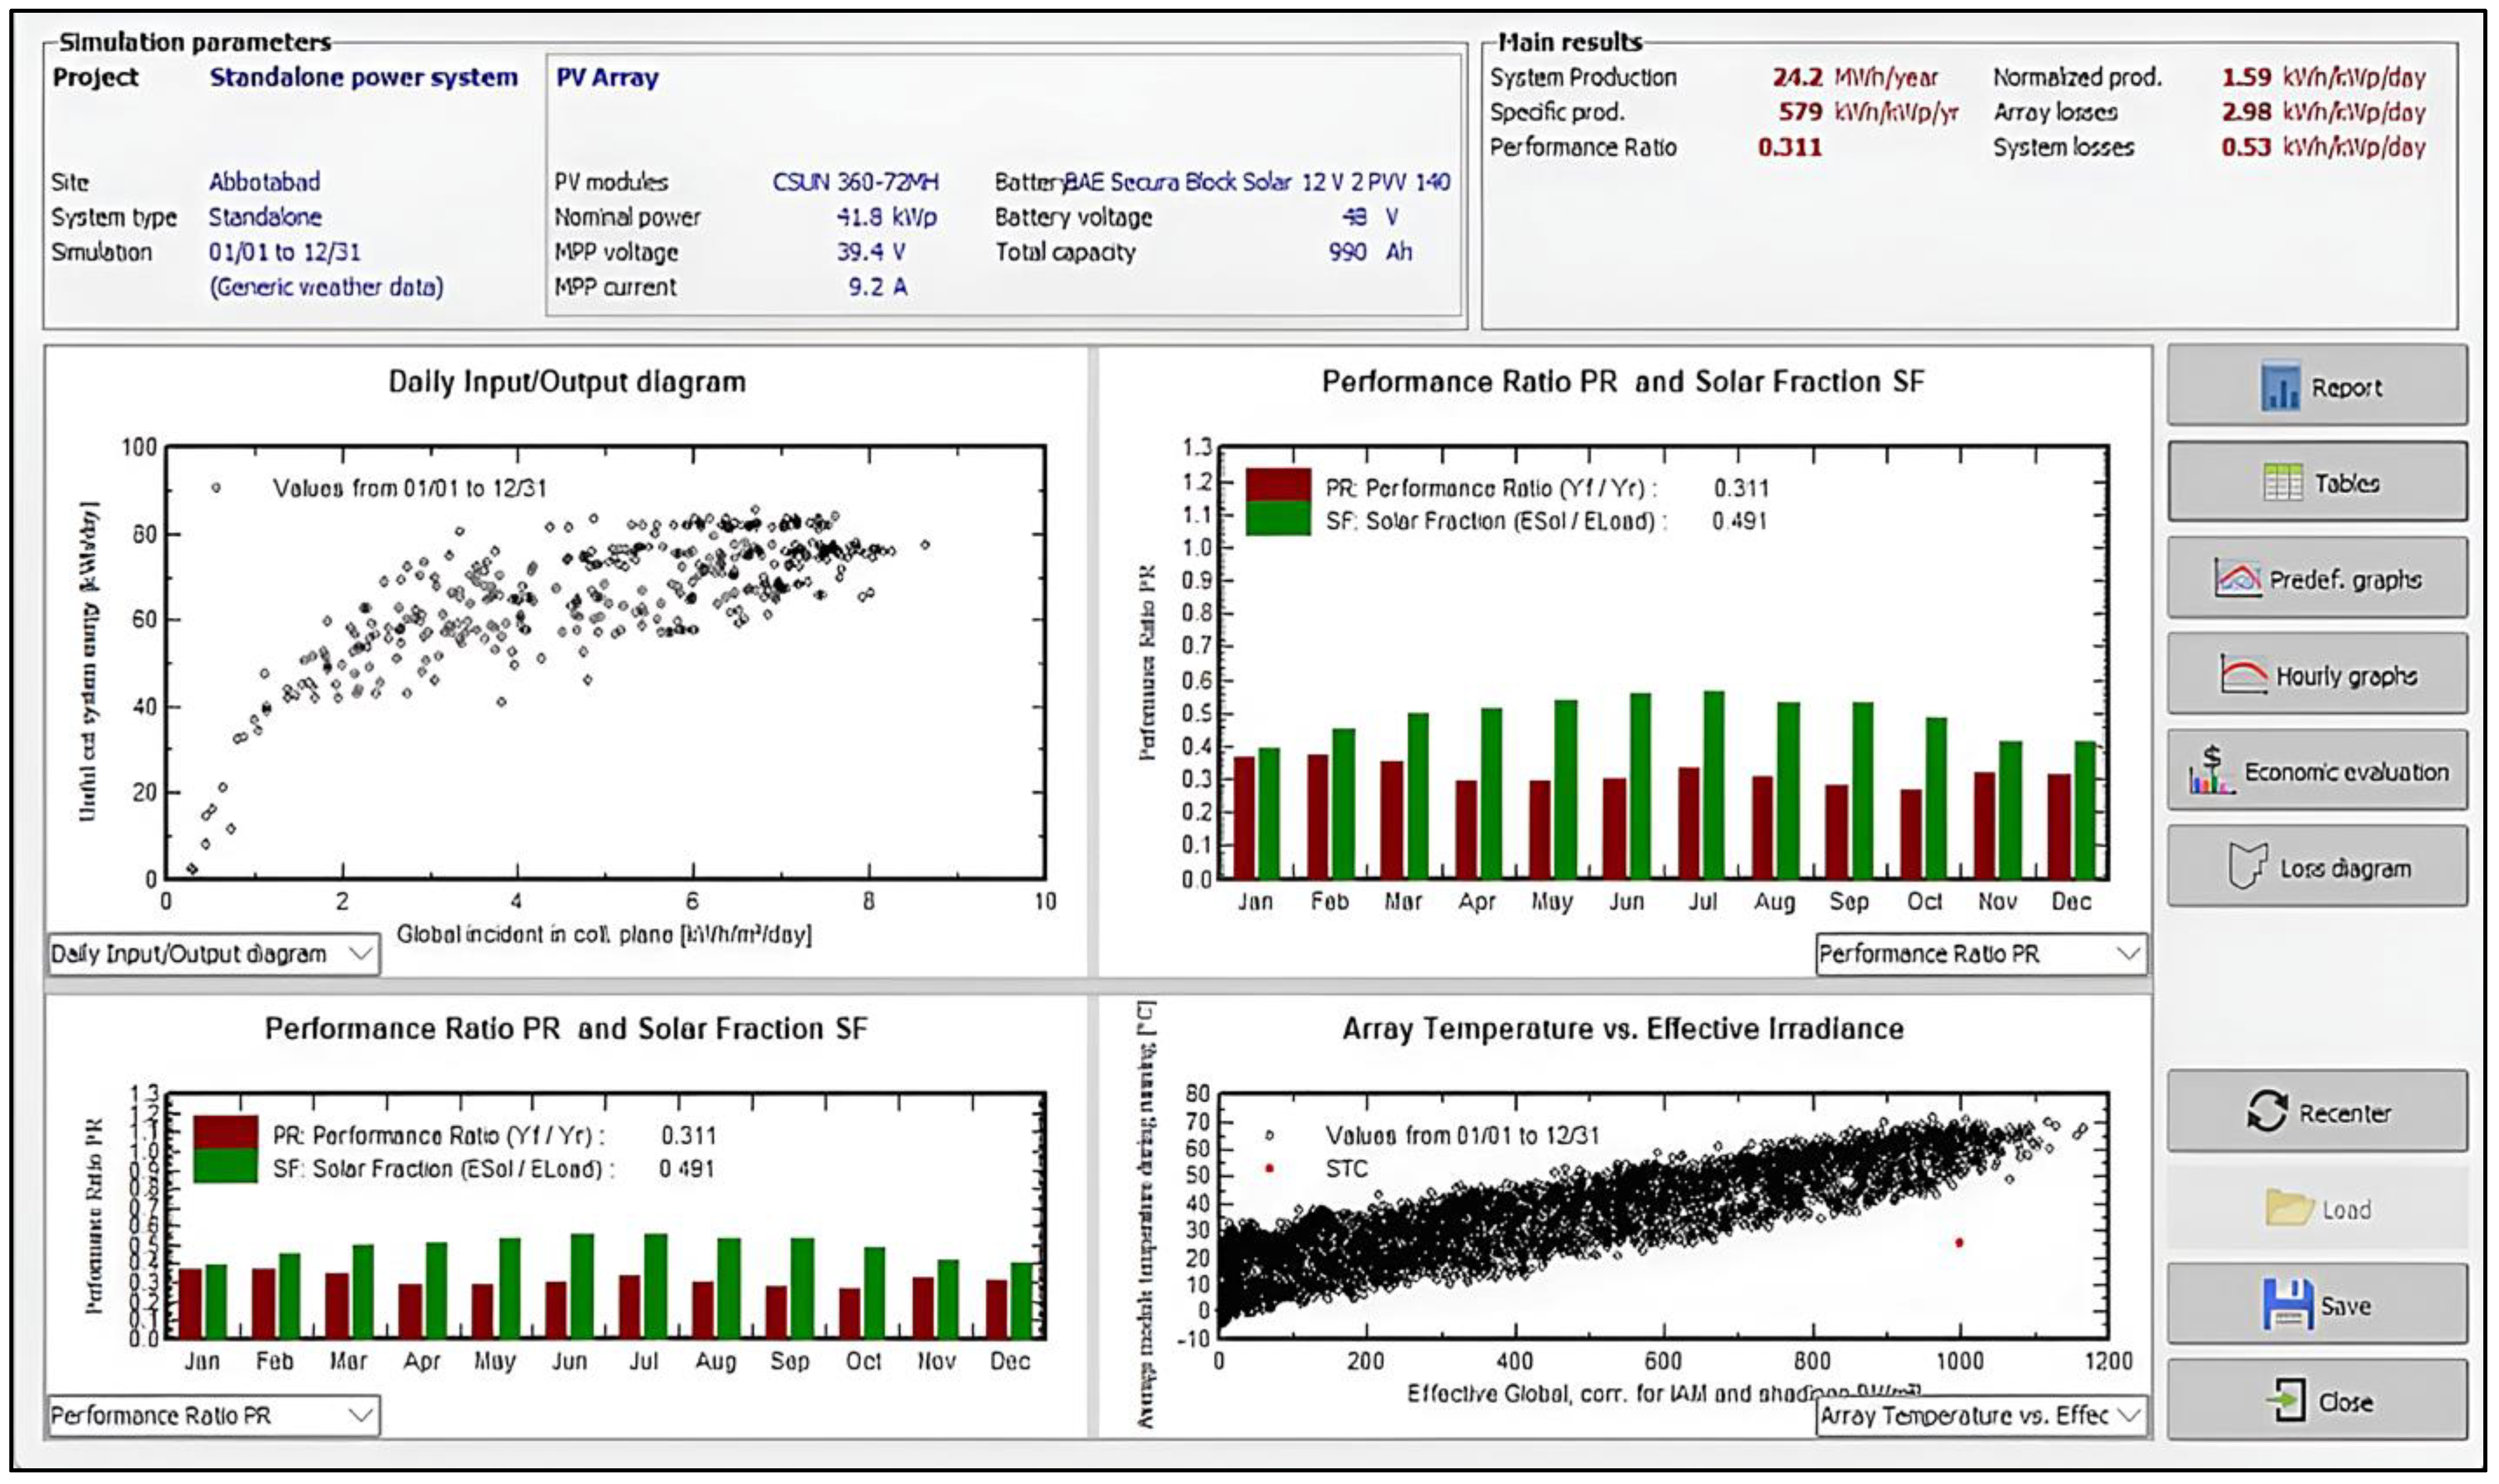Open bottom-left Performance Ratio PR dropdown
Screen dimensions: 2499x1484
[213, 1415]
